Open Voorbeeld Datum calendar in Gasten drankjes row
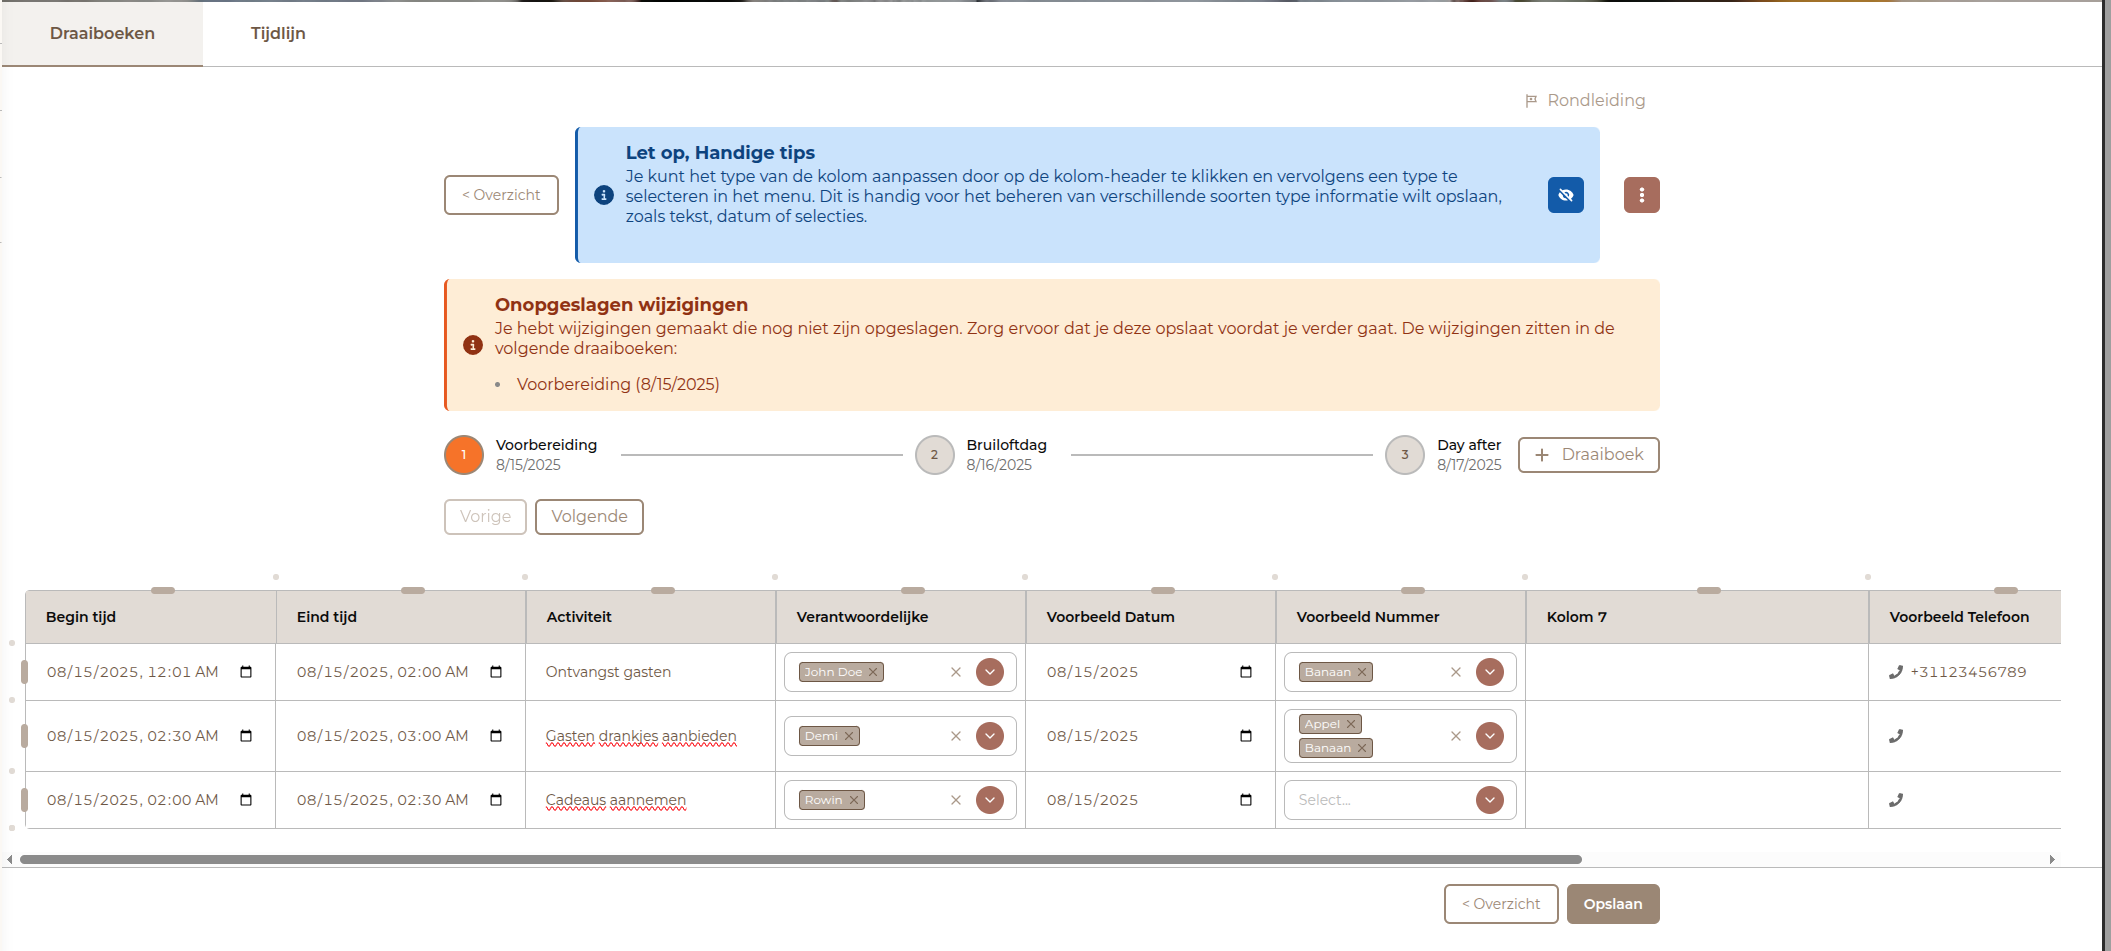 click(1246, 736)
